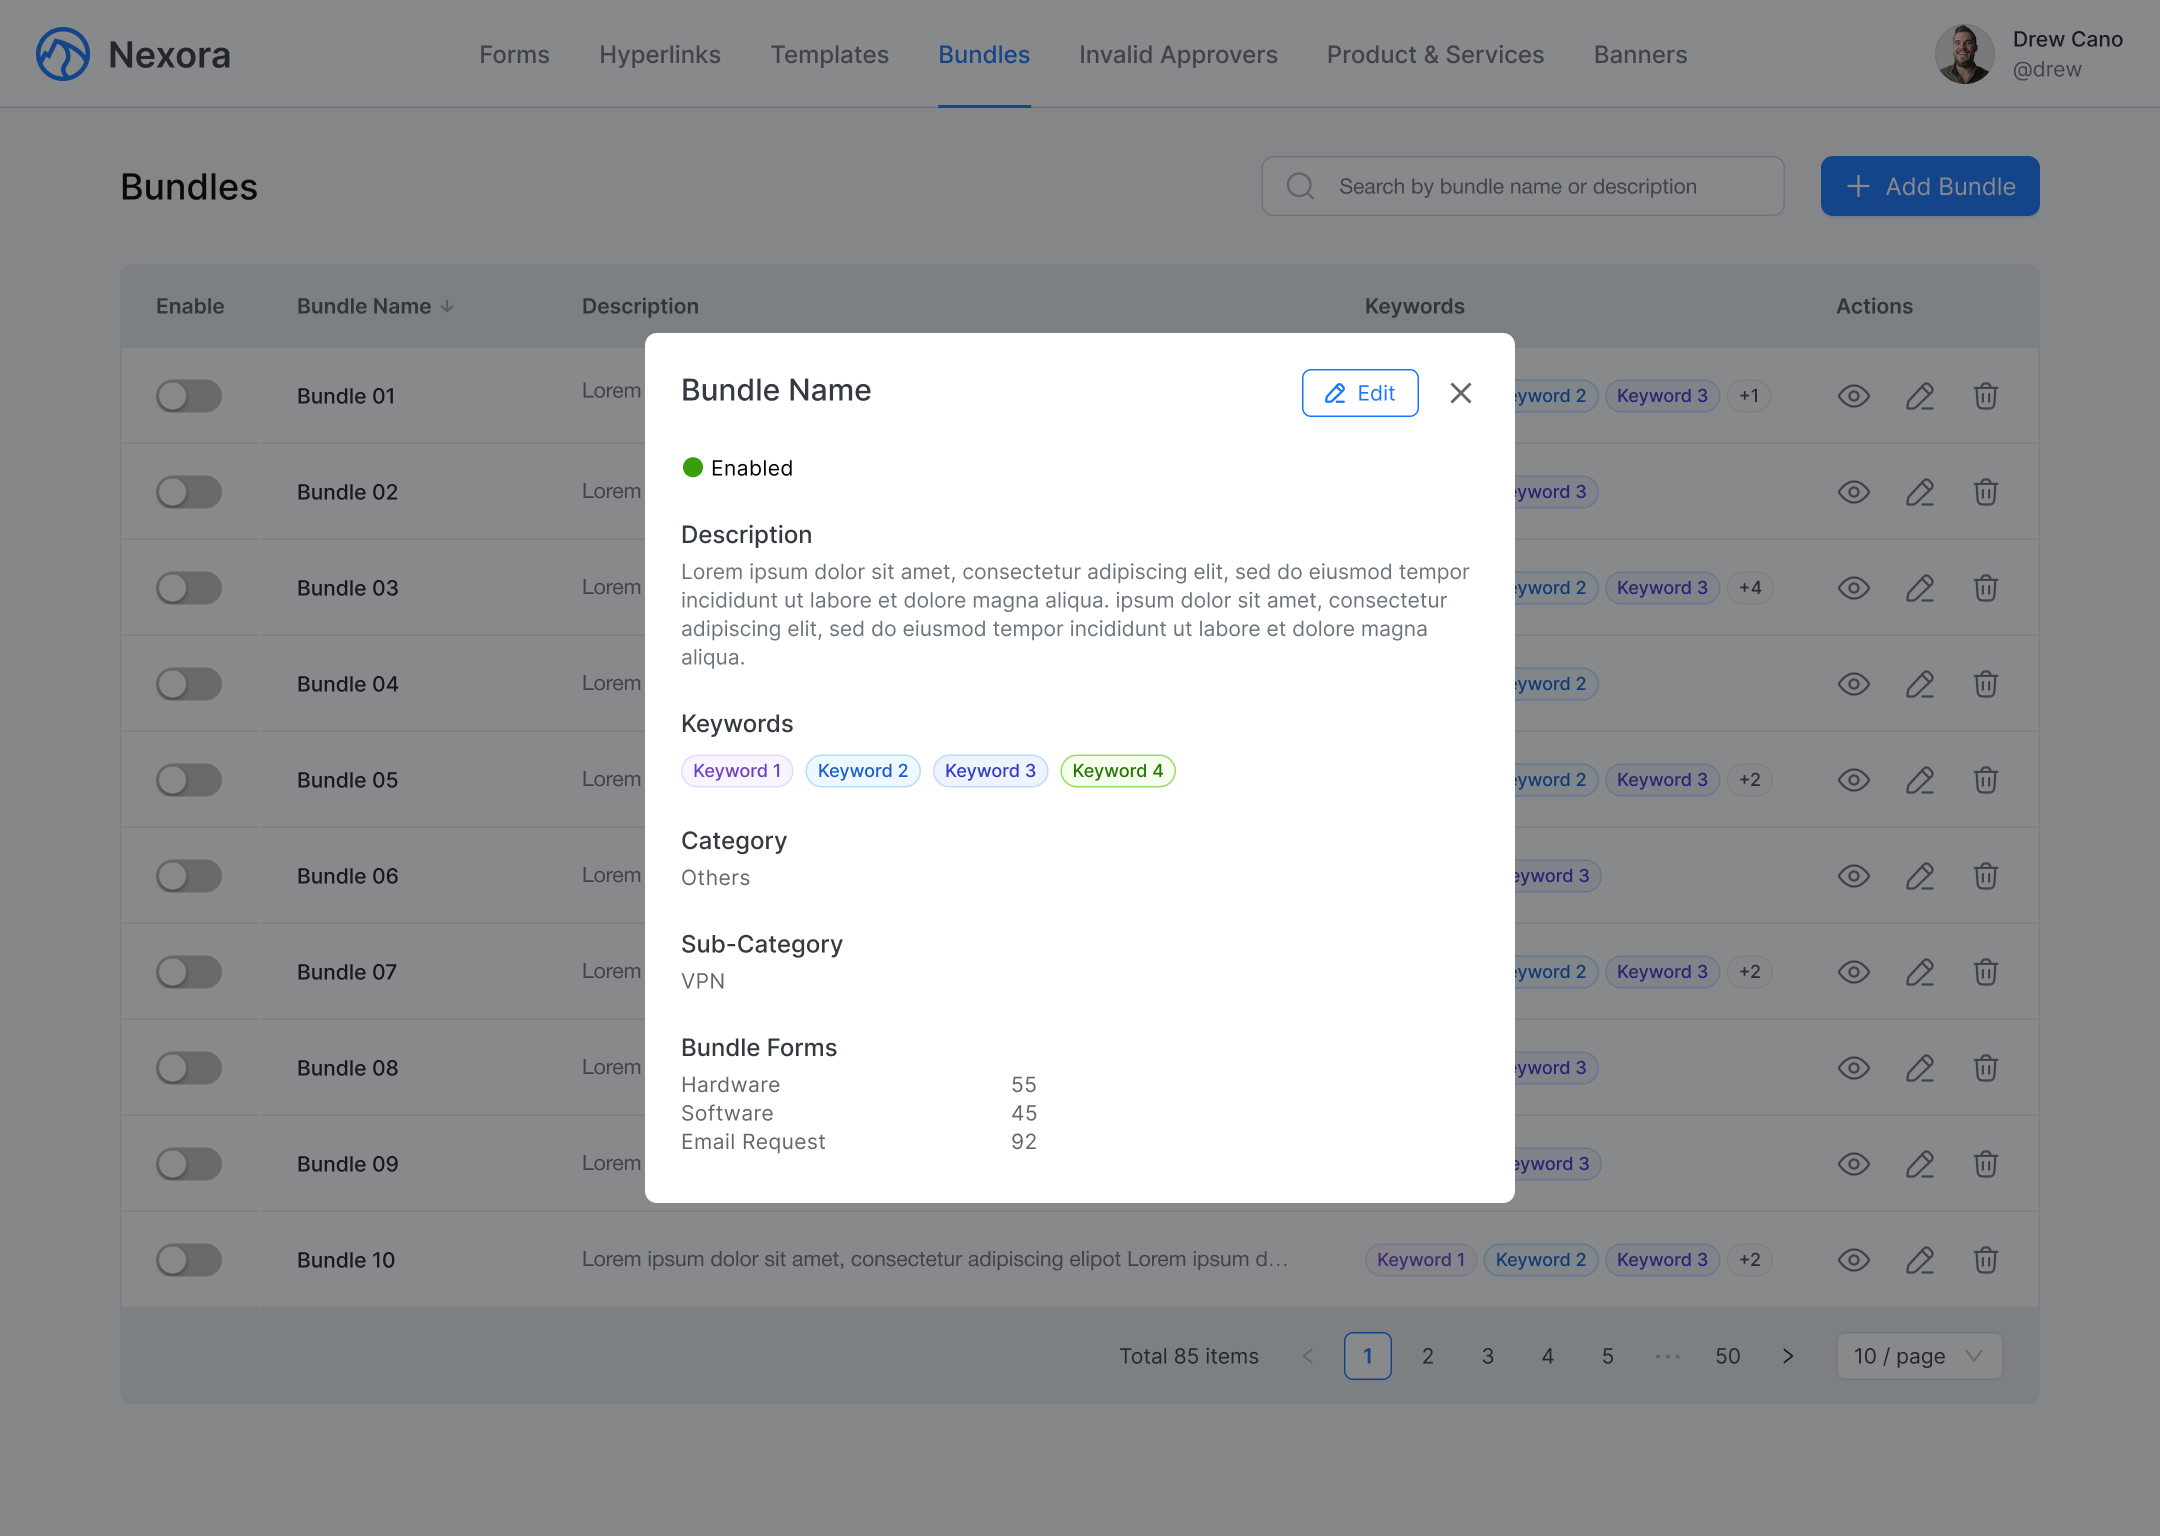This screenshot has width=2160, height=1536.
Task: Turn on Bundle 10 enable toggle
Action: (x=189, y=1260)
